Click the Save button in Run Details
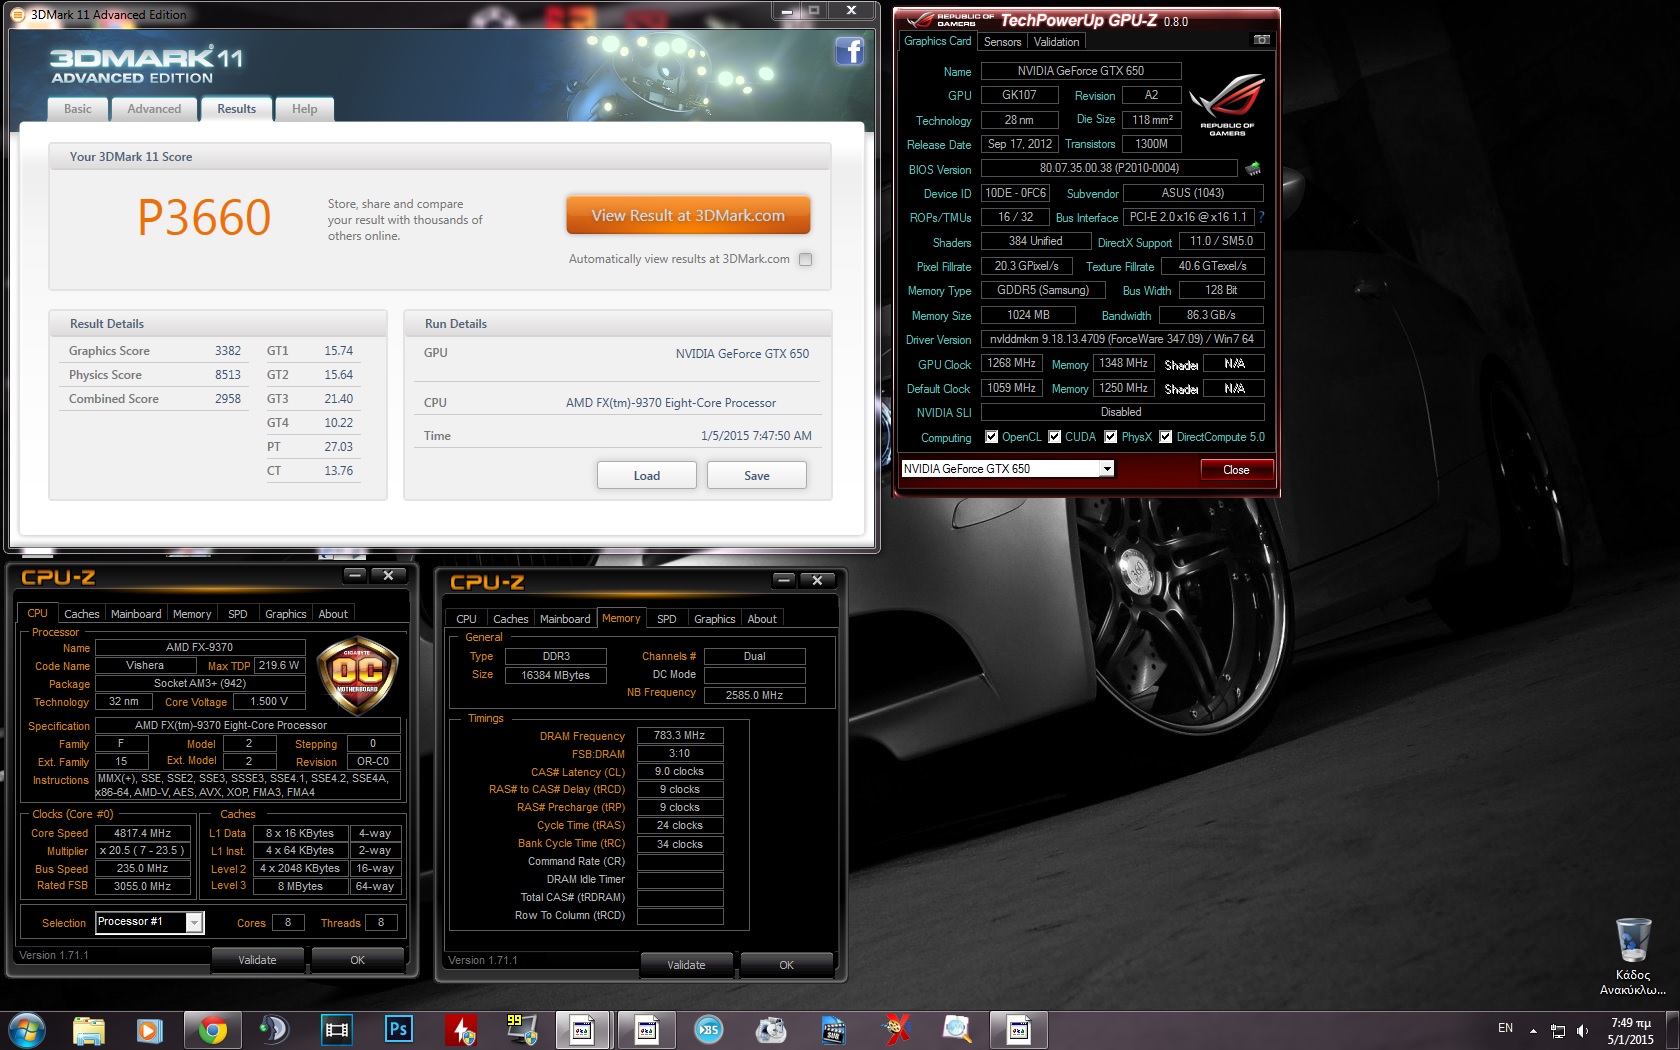The height and width of the screenshot is (1050, 1680). pyautogui.click(x=756, y=475)
